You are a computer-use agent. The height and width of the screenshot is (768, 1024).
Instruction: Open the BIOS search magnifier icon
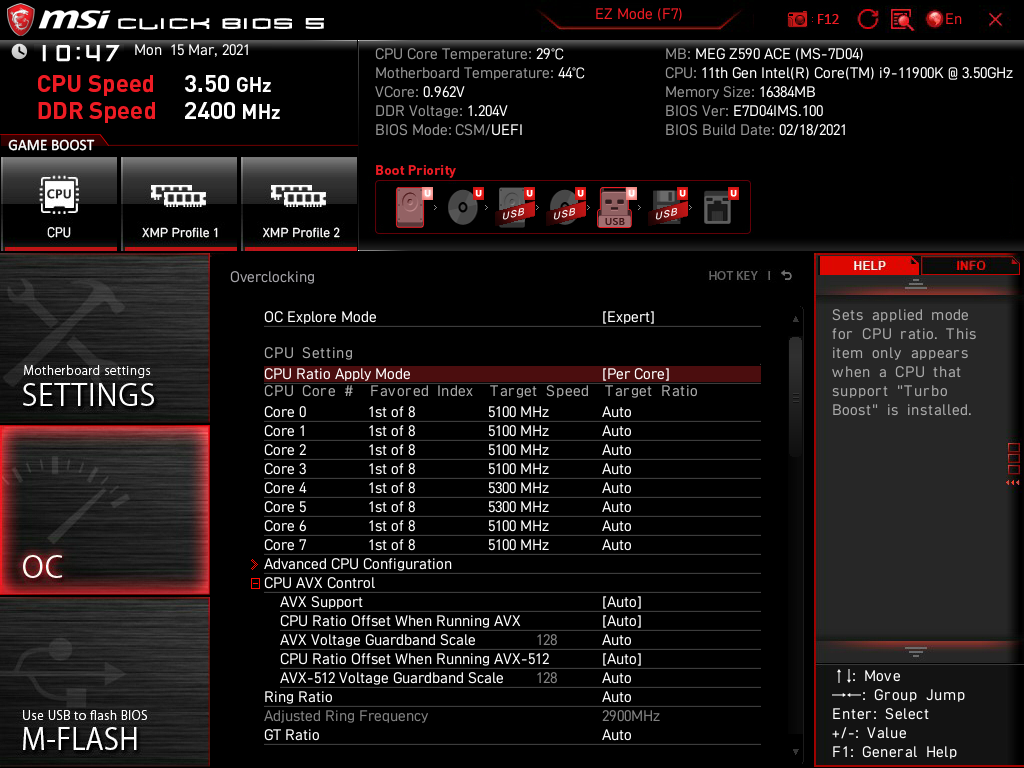tap(902, 20)
